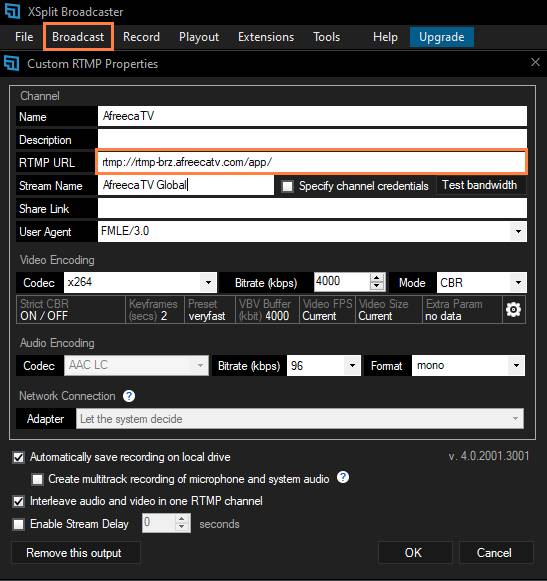Screen dimensions: 547x581
Task: Open the Record menu
Action: pyautogui.click(x=141, y=37)
